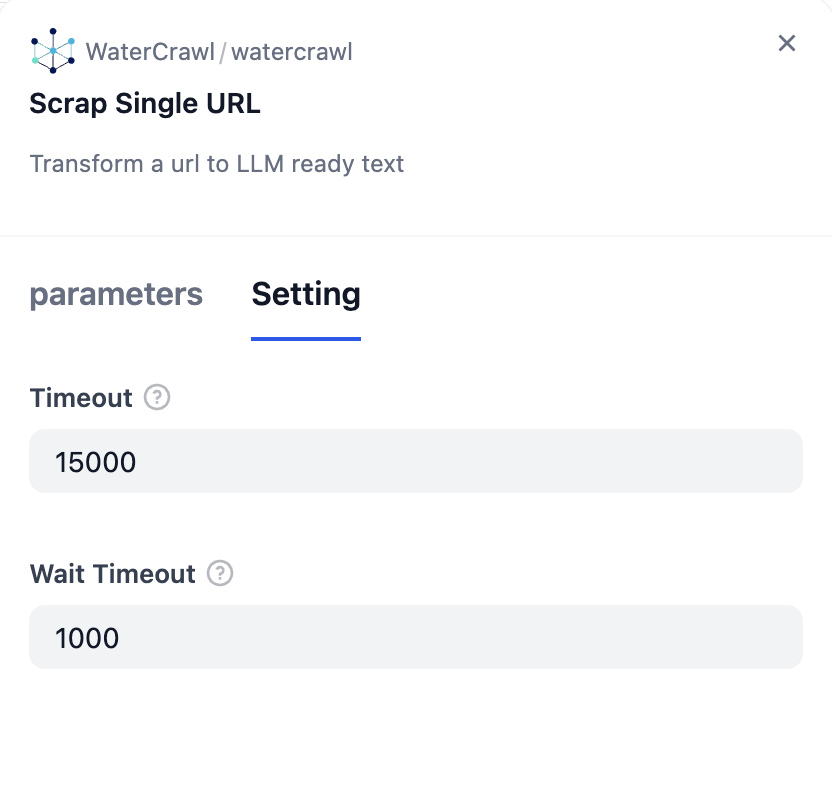Click empty area below Wait Timeout field
The image size is (832, 800).
pos(415,735)
